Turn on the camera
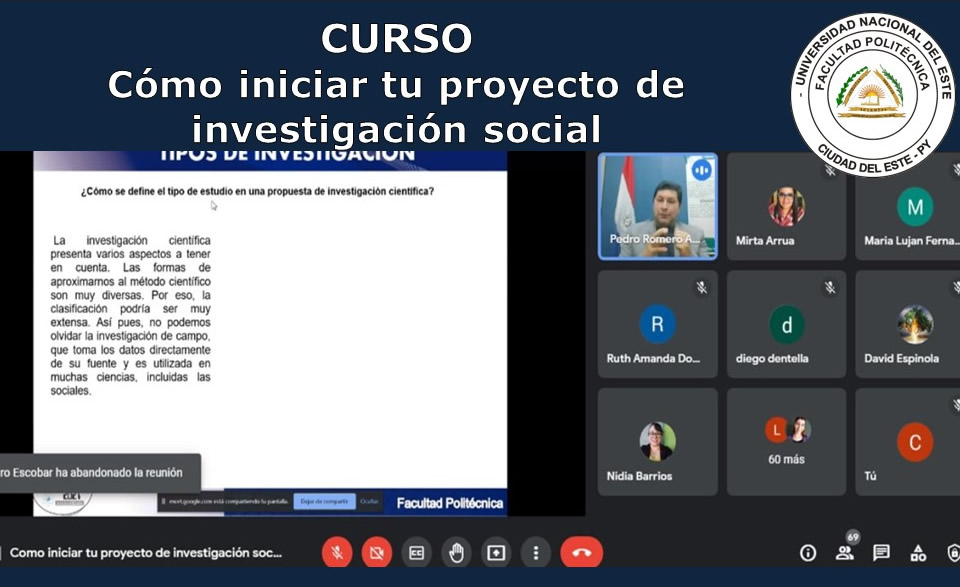 [376, 552]
